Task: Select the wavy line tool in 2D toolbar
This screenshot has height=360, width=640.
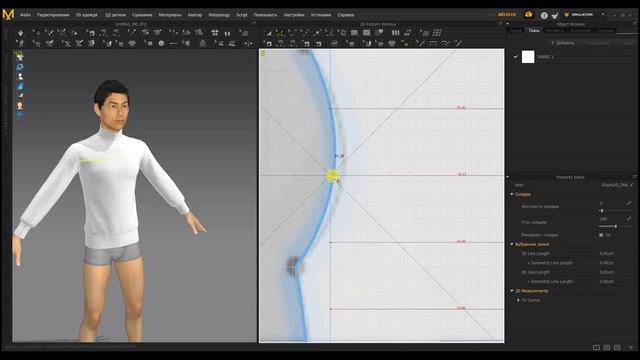Action: pyautogui.click(x=446, y=43)
